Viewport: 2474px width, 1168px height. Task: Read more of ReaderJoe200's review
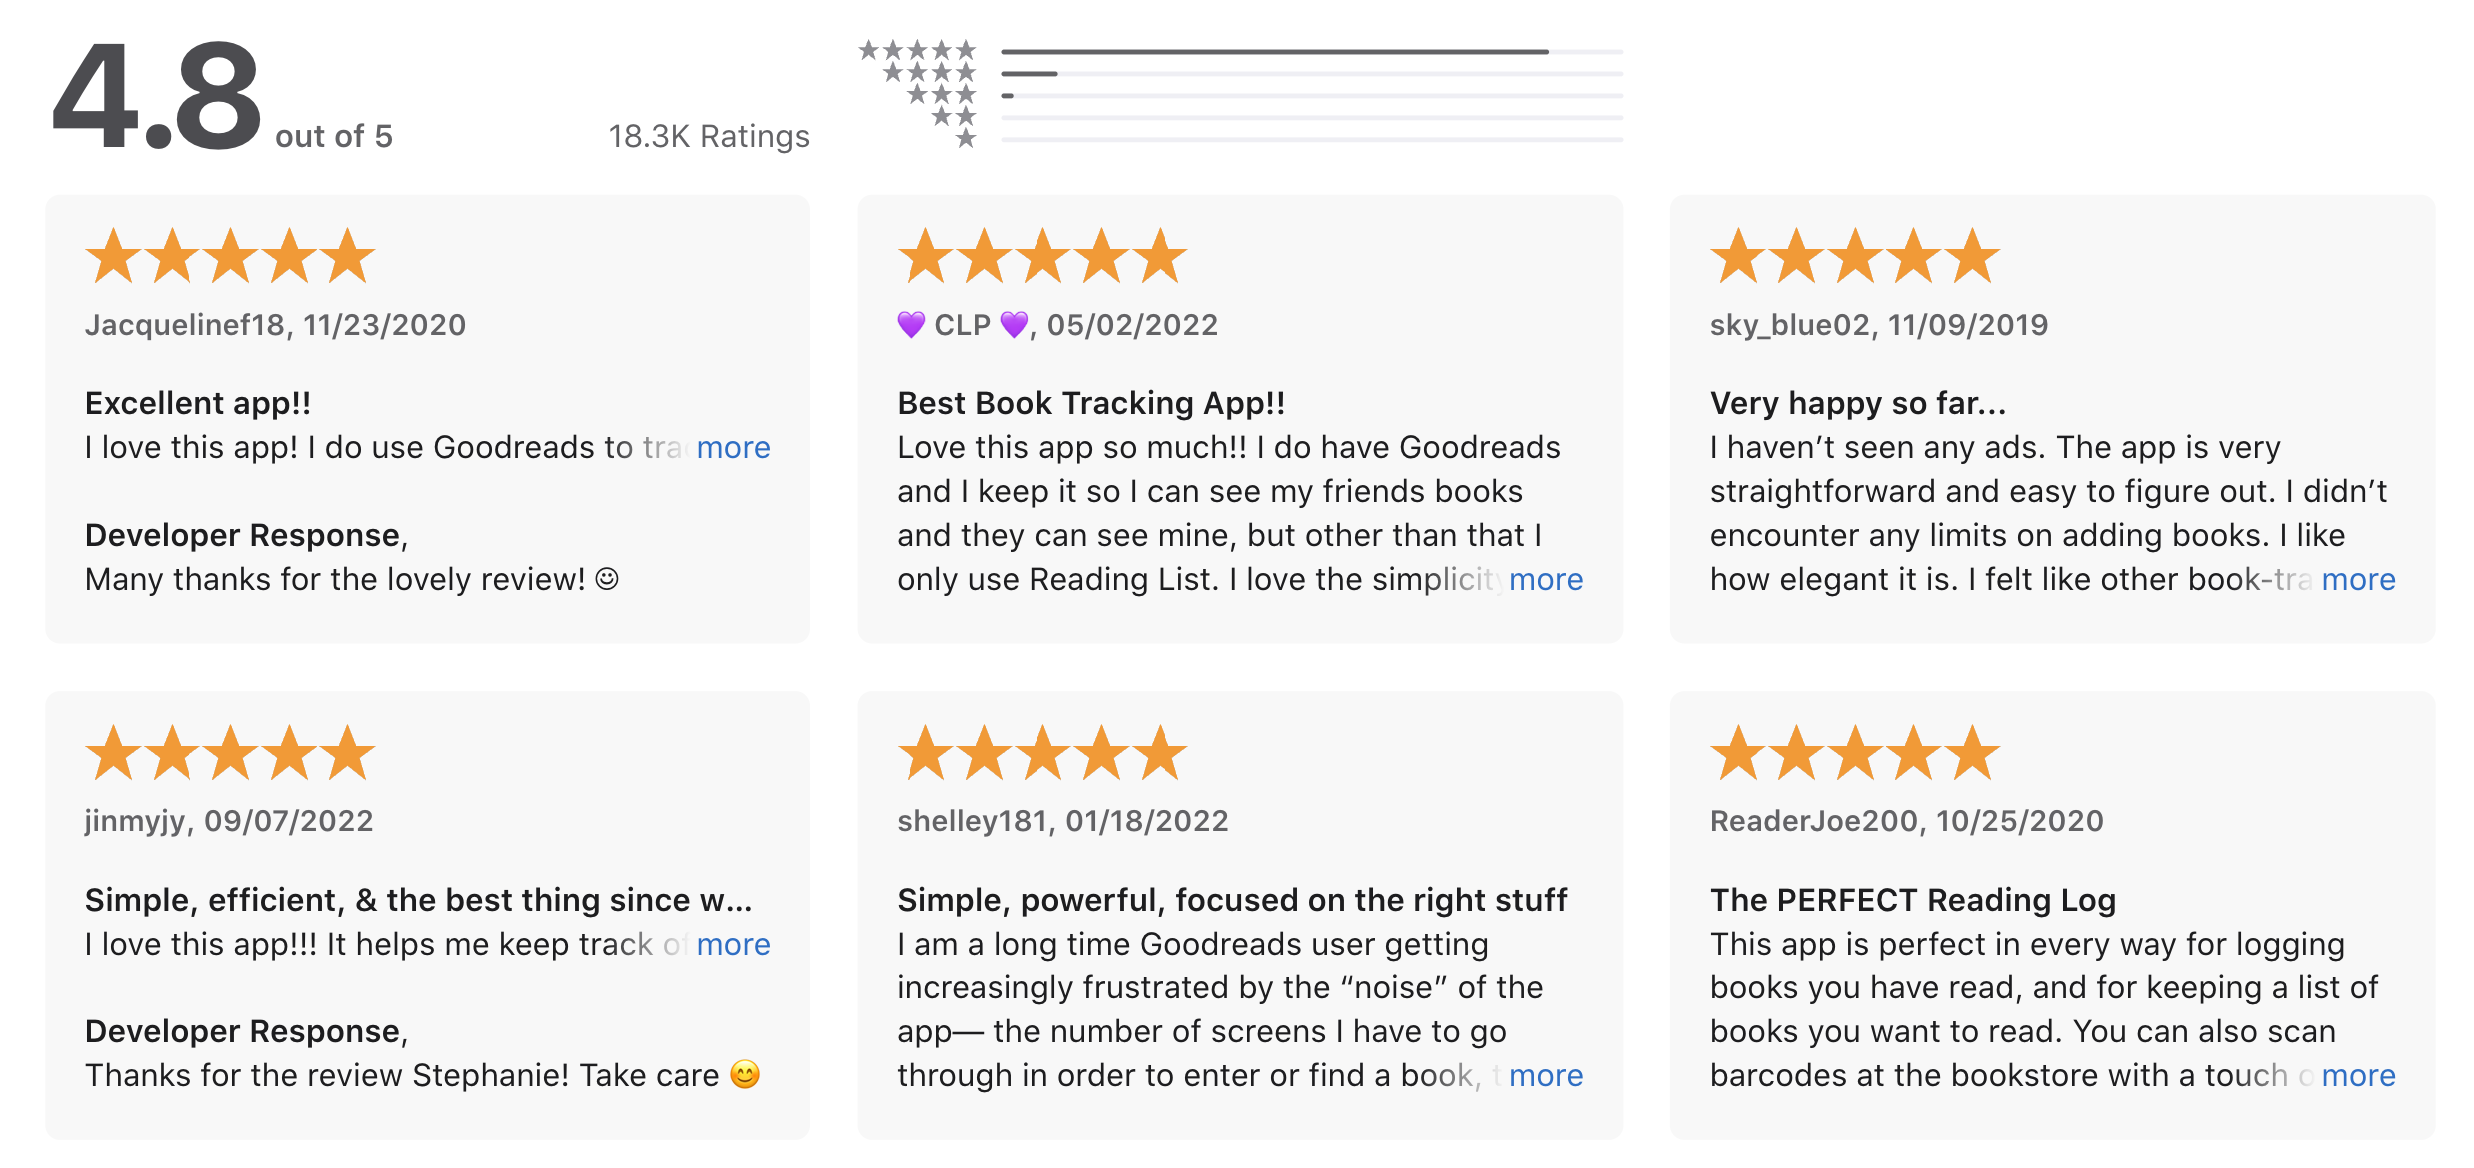click(x=2358, y=1076)
